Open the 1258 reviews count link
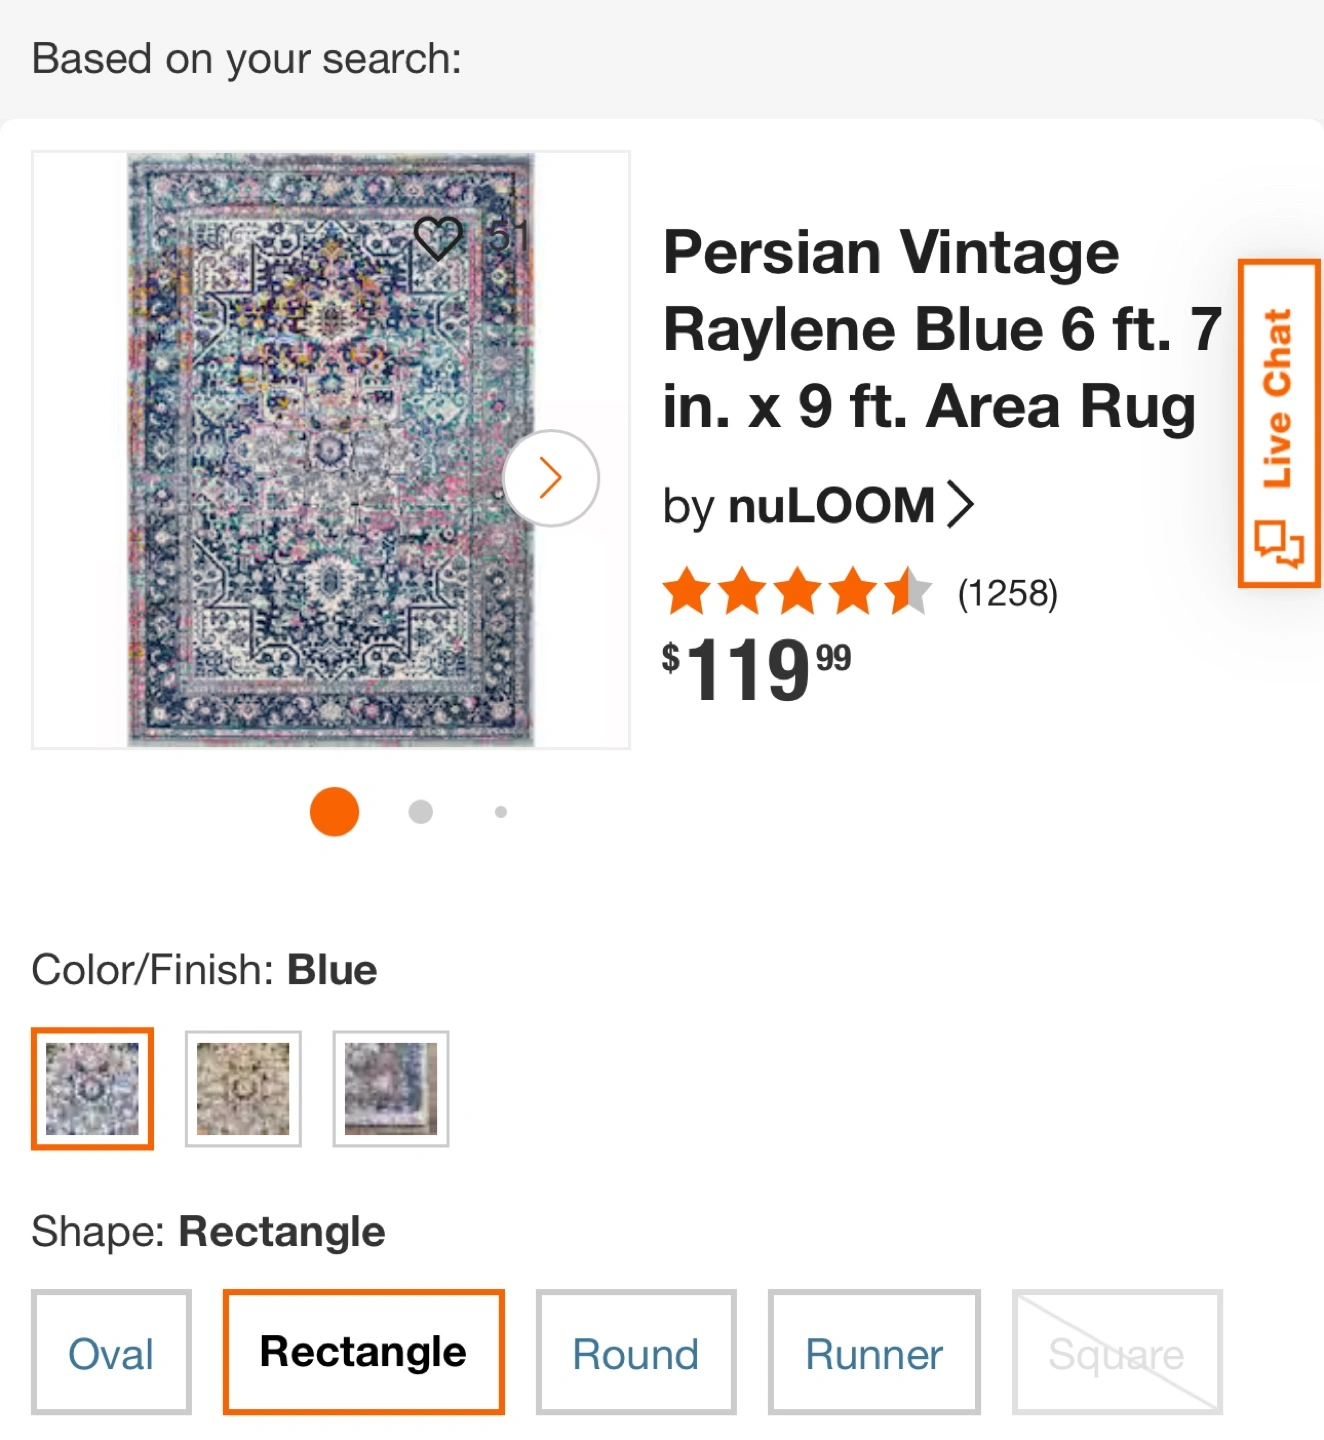Viewport: 1324px width, 1440px height. tap(1007, 593)
